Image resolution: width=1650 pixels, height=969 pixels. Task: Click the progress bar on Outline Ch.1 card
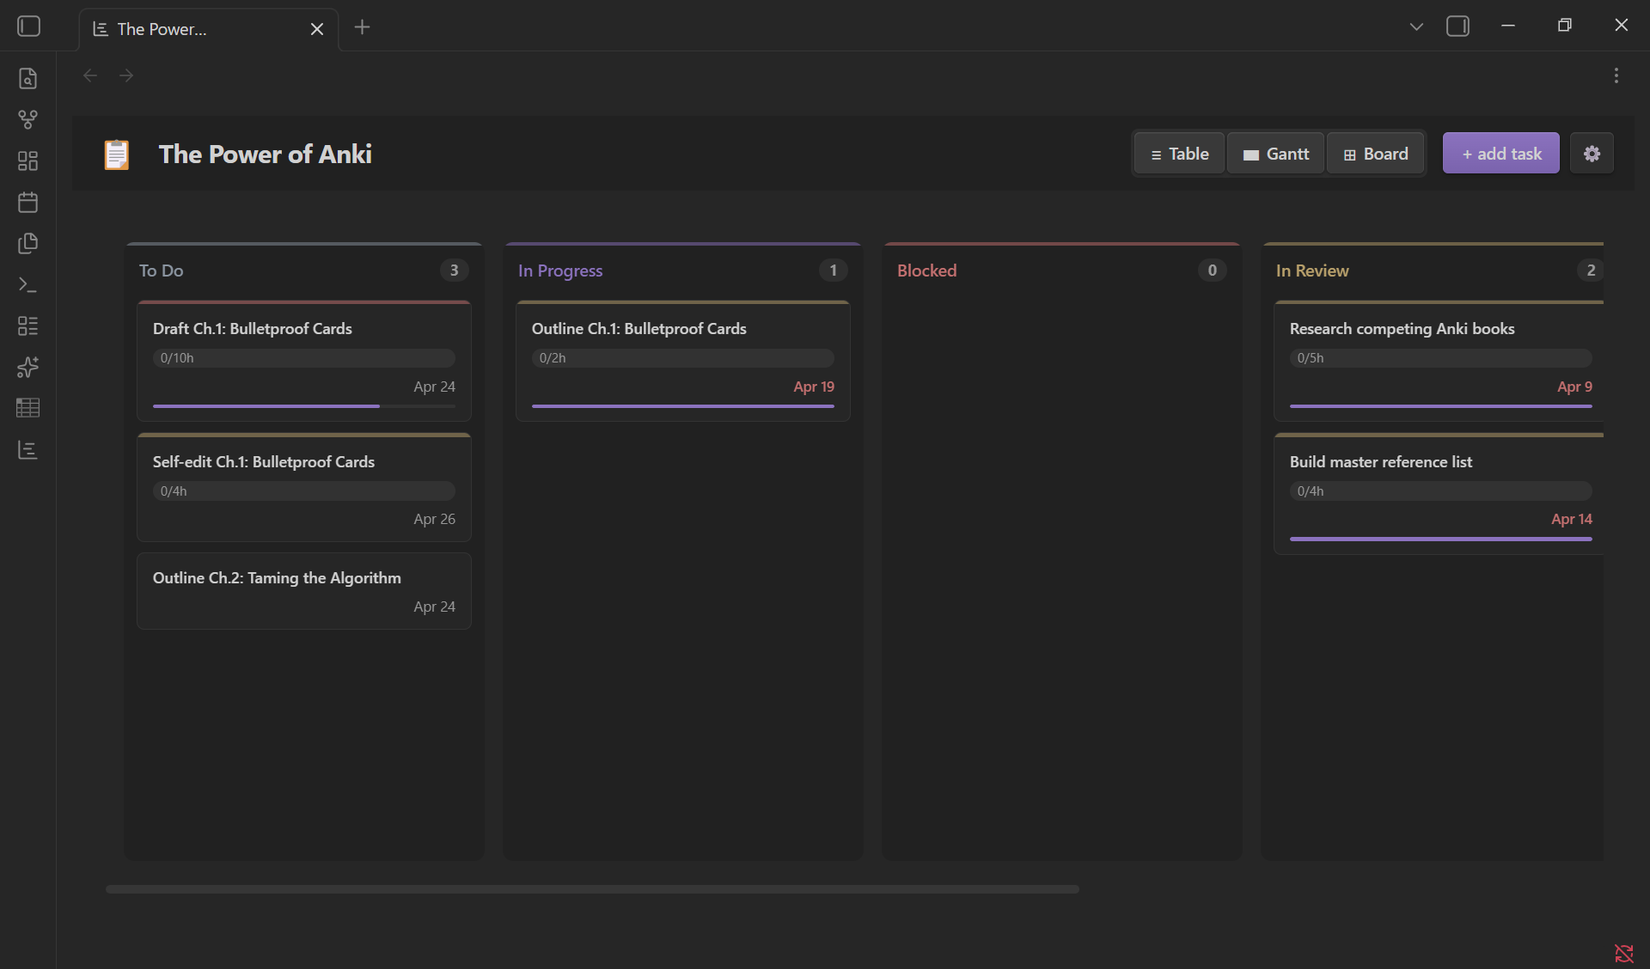coord(683,406)
